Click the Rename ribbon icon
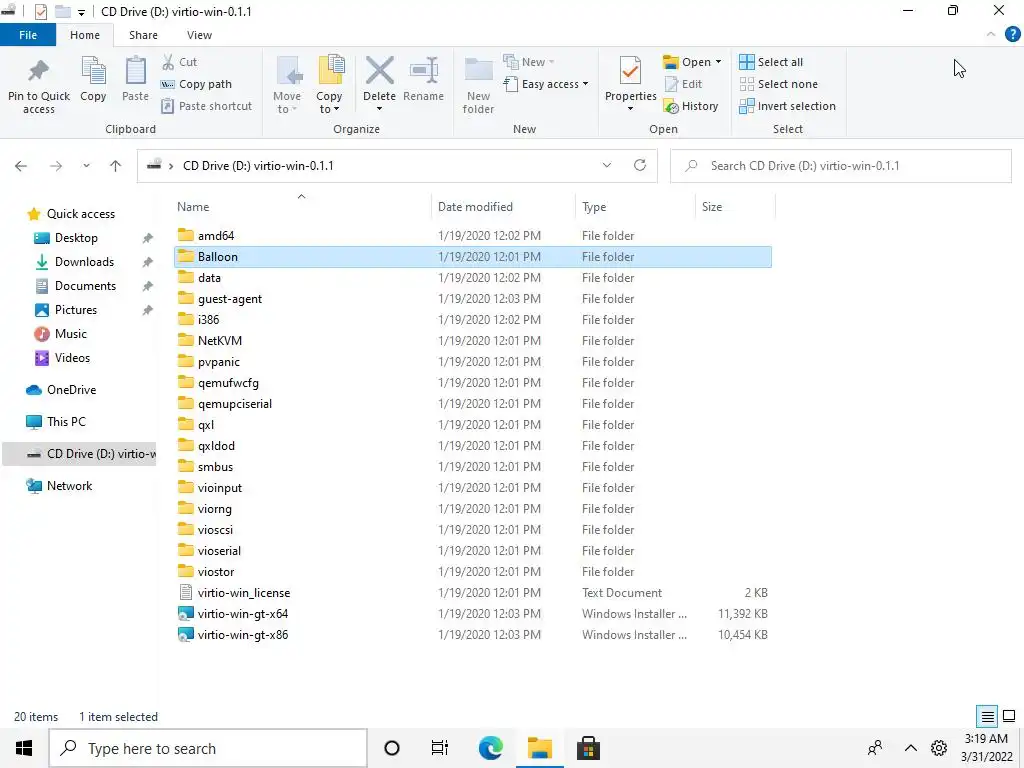The image size is (1024, 768). pyautogui.click(x=423, y=79)
